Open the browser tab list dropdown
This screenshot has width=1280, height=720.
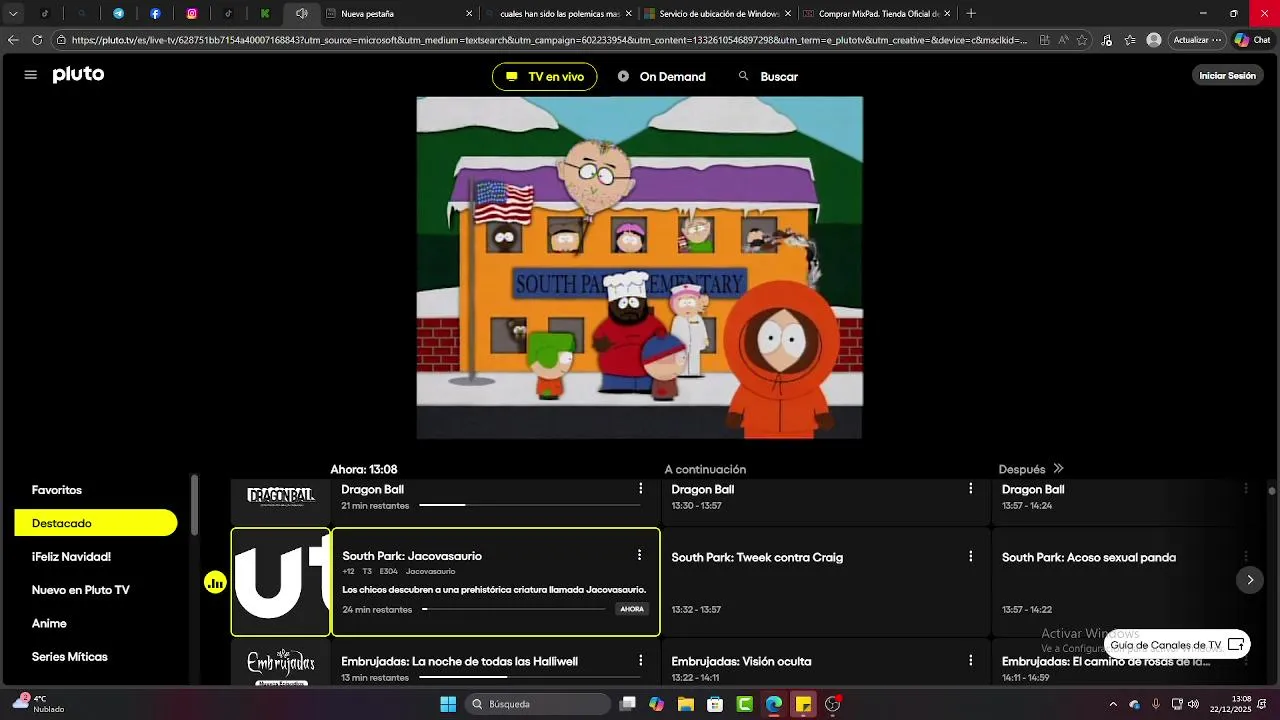click(13, 14)
